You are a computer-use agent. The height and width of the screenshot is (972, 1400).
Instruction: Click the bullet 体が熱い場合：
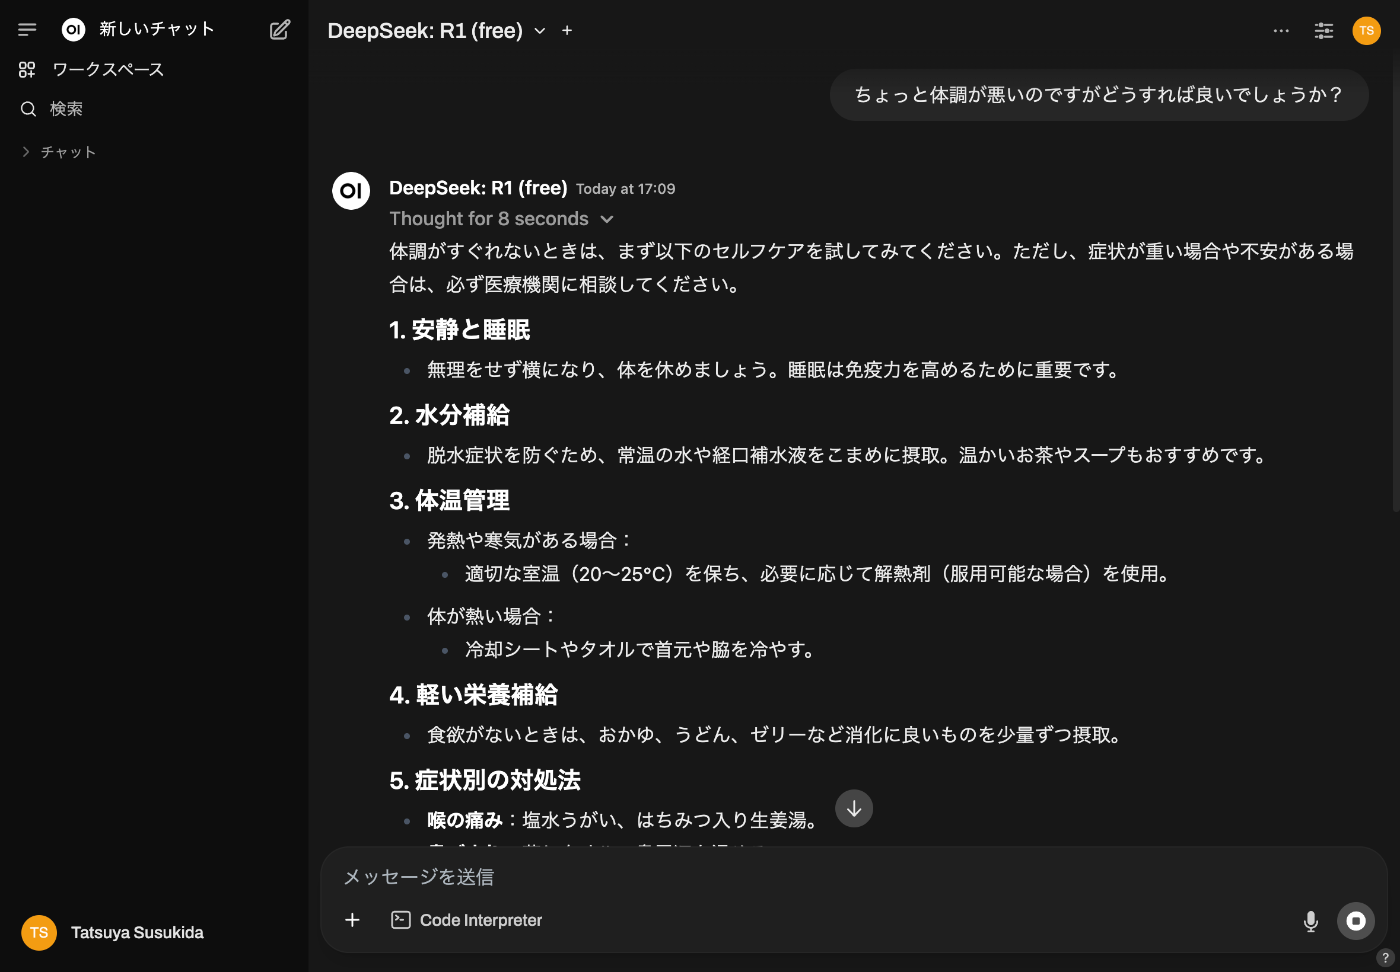pyautogui.click(x=493, y=617)
